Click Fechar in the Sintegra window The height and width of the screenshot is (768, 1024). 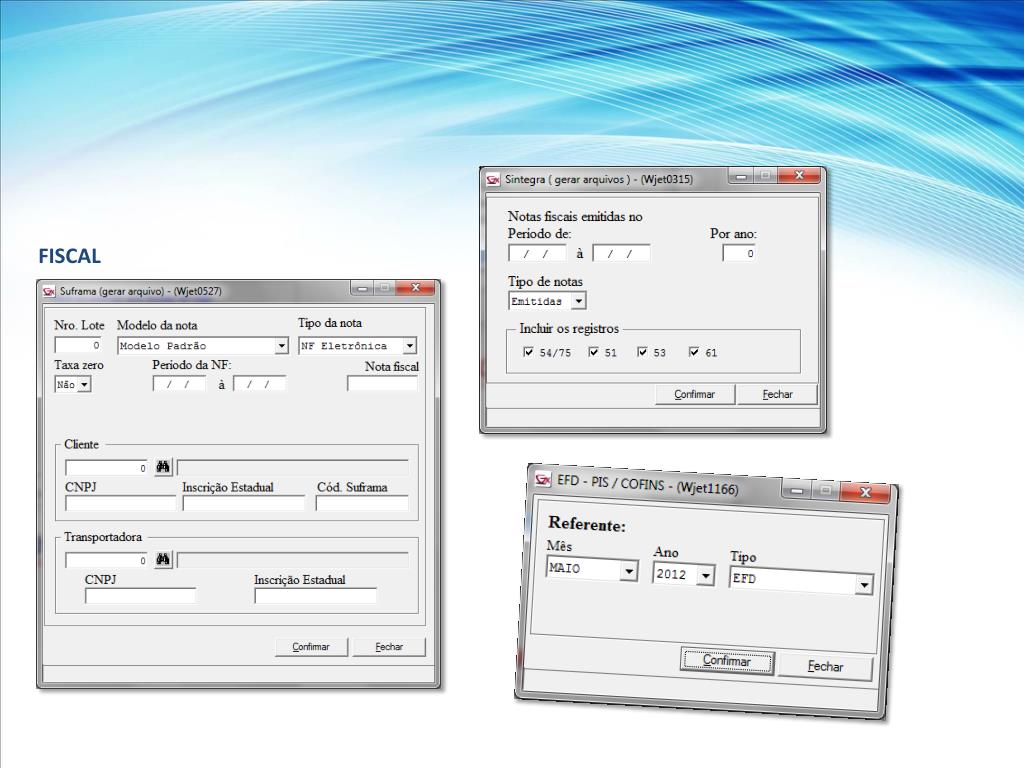coord(777,394)
